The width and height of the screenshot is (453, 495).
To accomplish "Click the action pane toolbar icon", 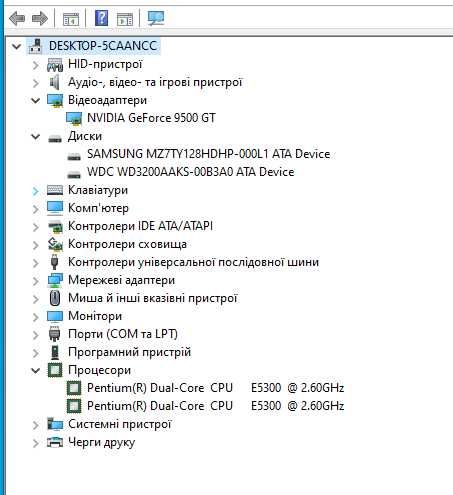I will 125,19.
